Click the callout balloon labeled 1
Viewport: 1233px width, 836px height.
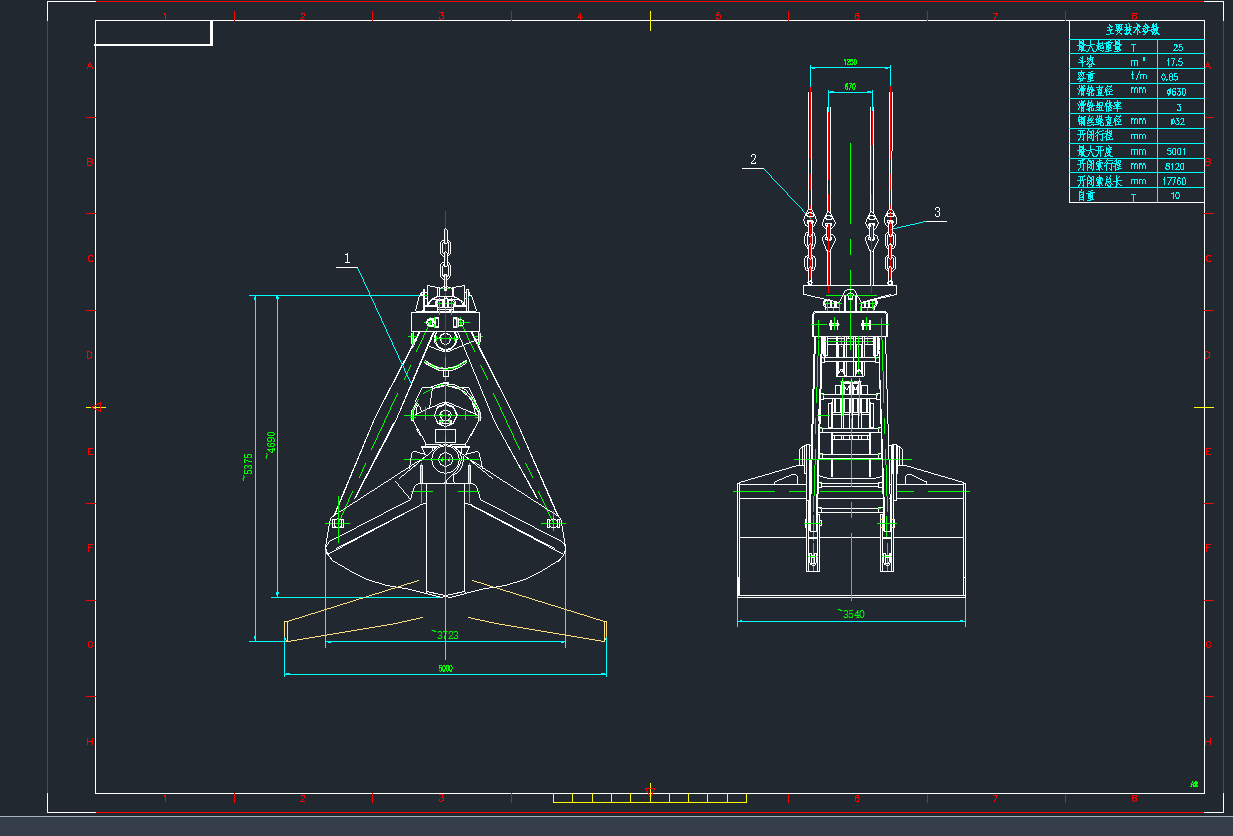[347, 259]
